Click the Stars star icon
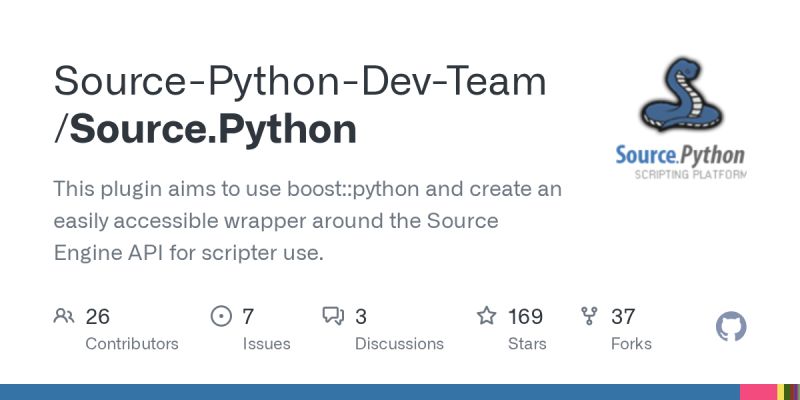The width and height of the screenshot is (800, 400). tap(486, 316)
